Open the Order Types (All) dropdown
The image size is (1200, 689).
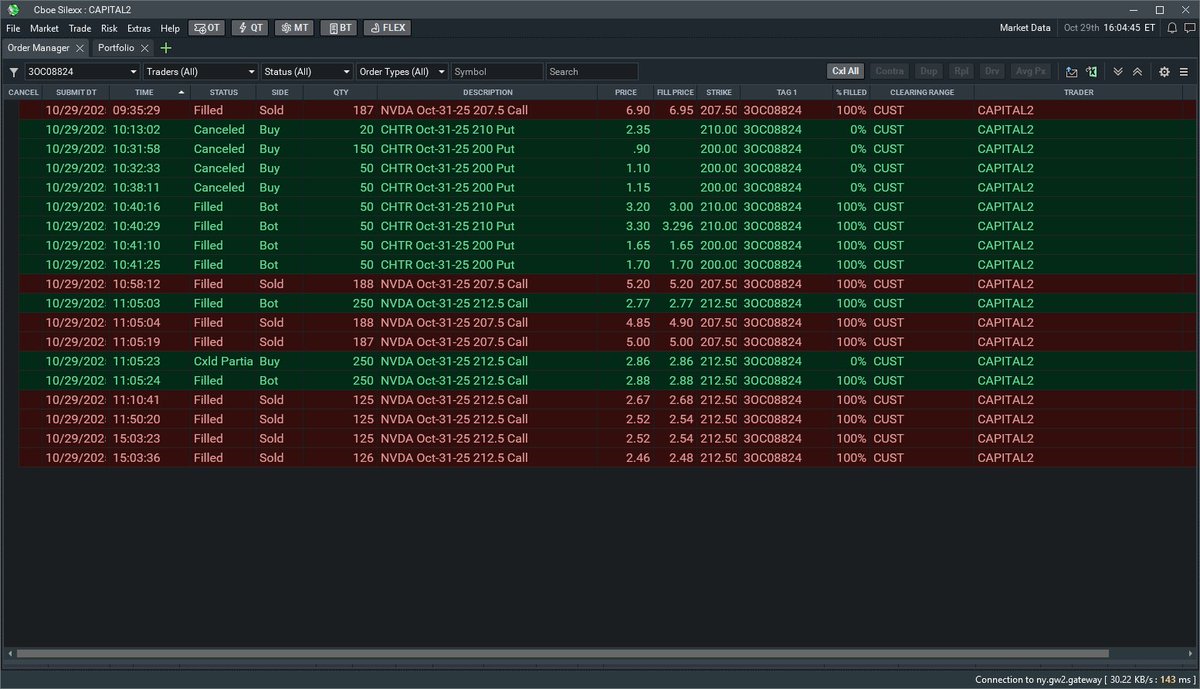coord(402,72)
